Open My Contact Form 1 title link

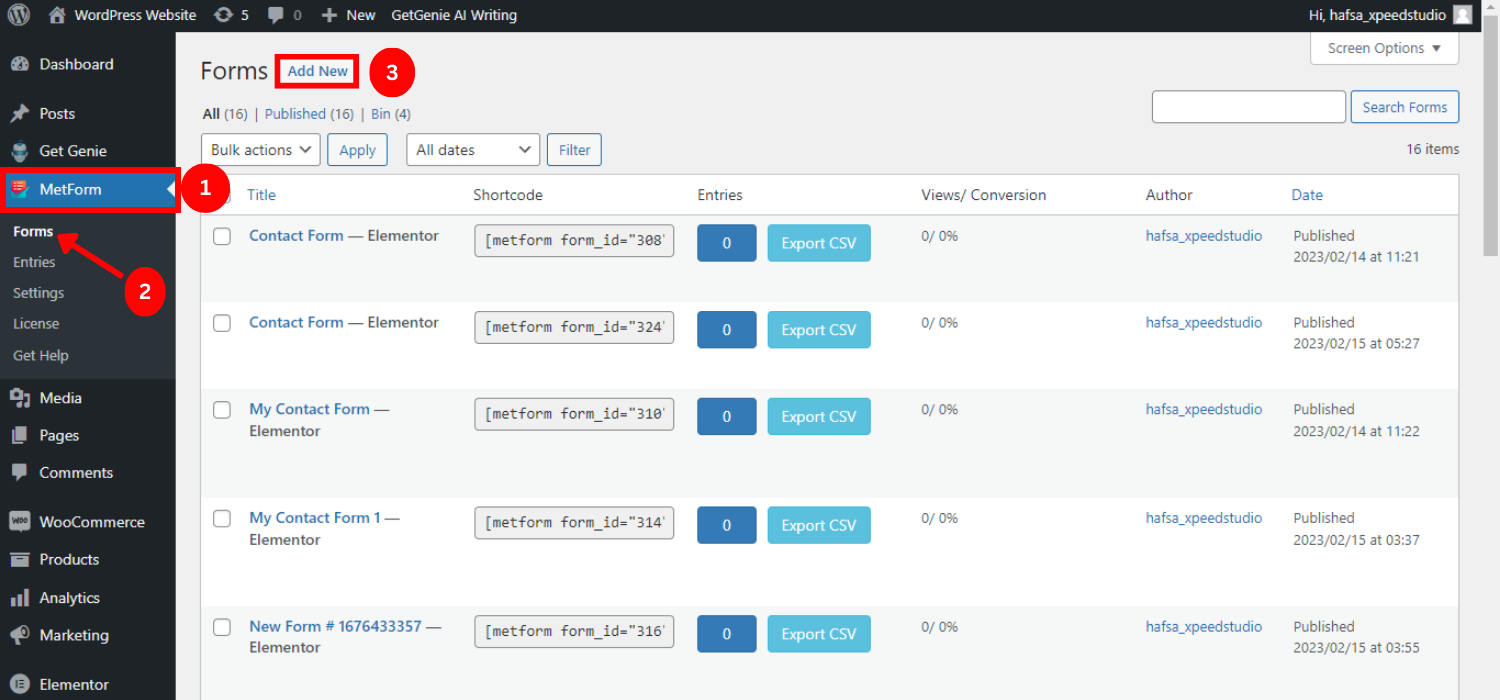tap(315, 518)
